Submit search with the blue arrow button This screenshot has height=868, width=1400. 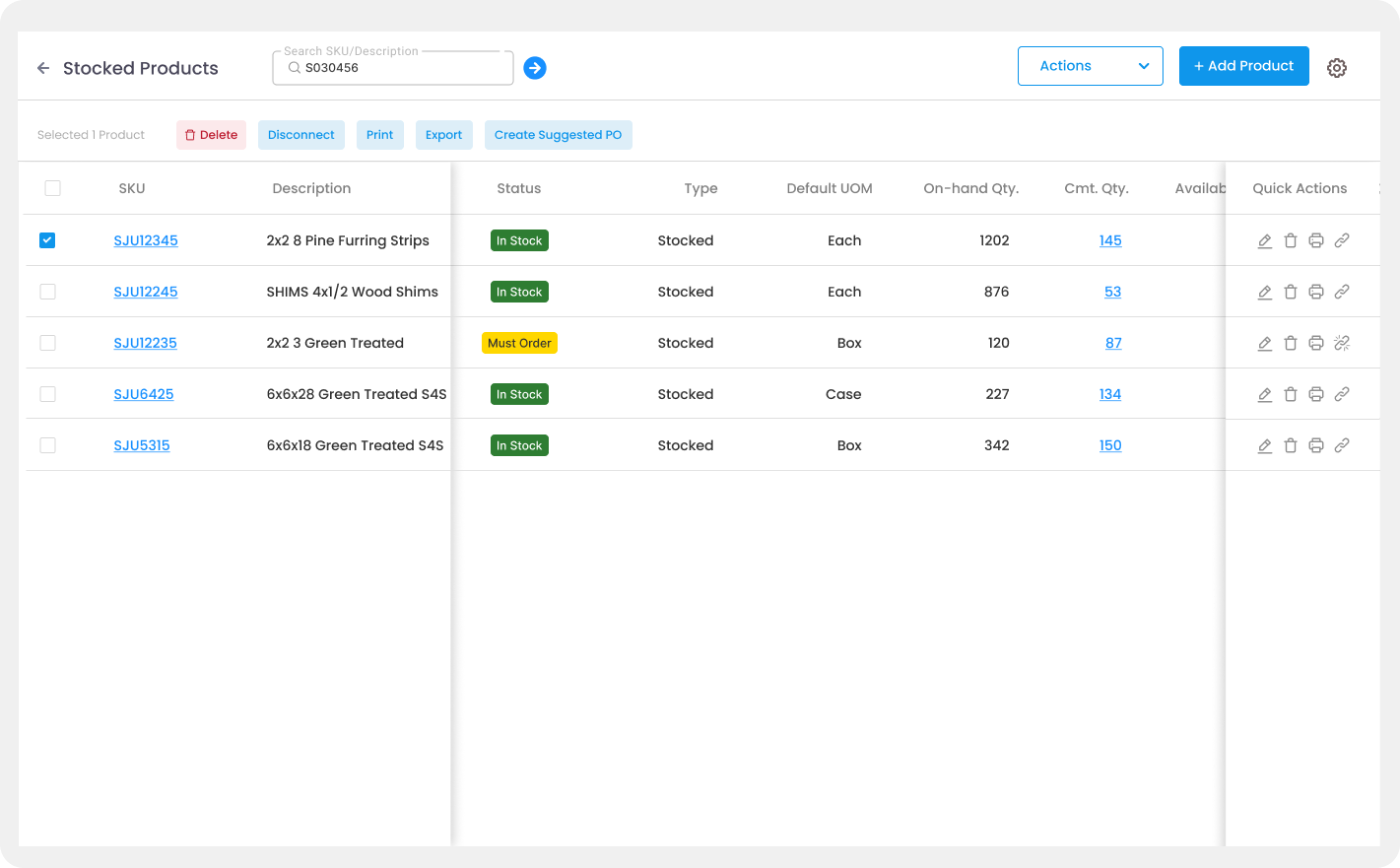point(535,68)
